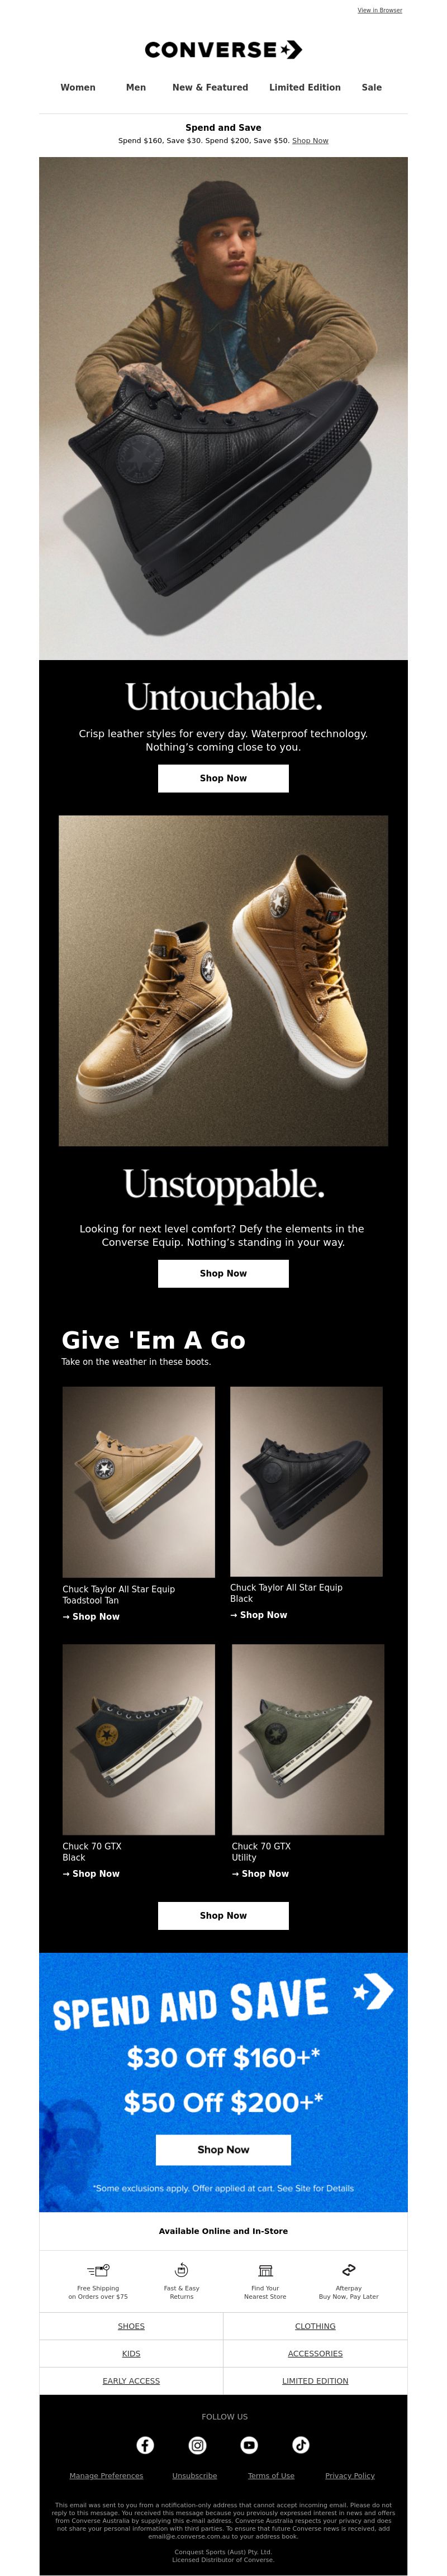
Task: Click Shop Now under Untouchable heading
Action: tap(223, 778)
